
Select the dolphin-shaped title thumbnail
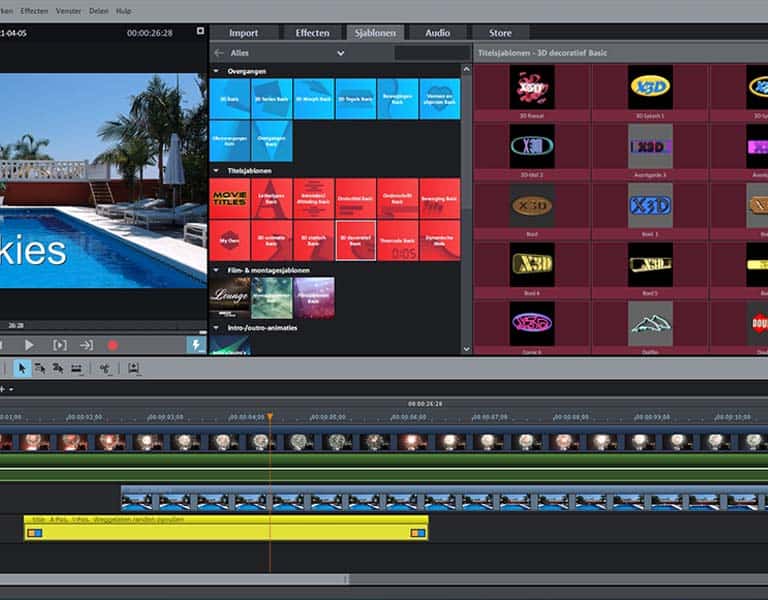(650, 323)
